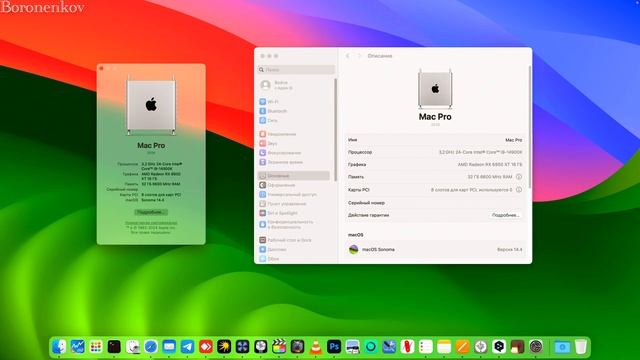Click the Графика row in settings
The width and height of the screenshot is (640, 360).
(x=435, y=164)
